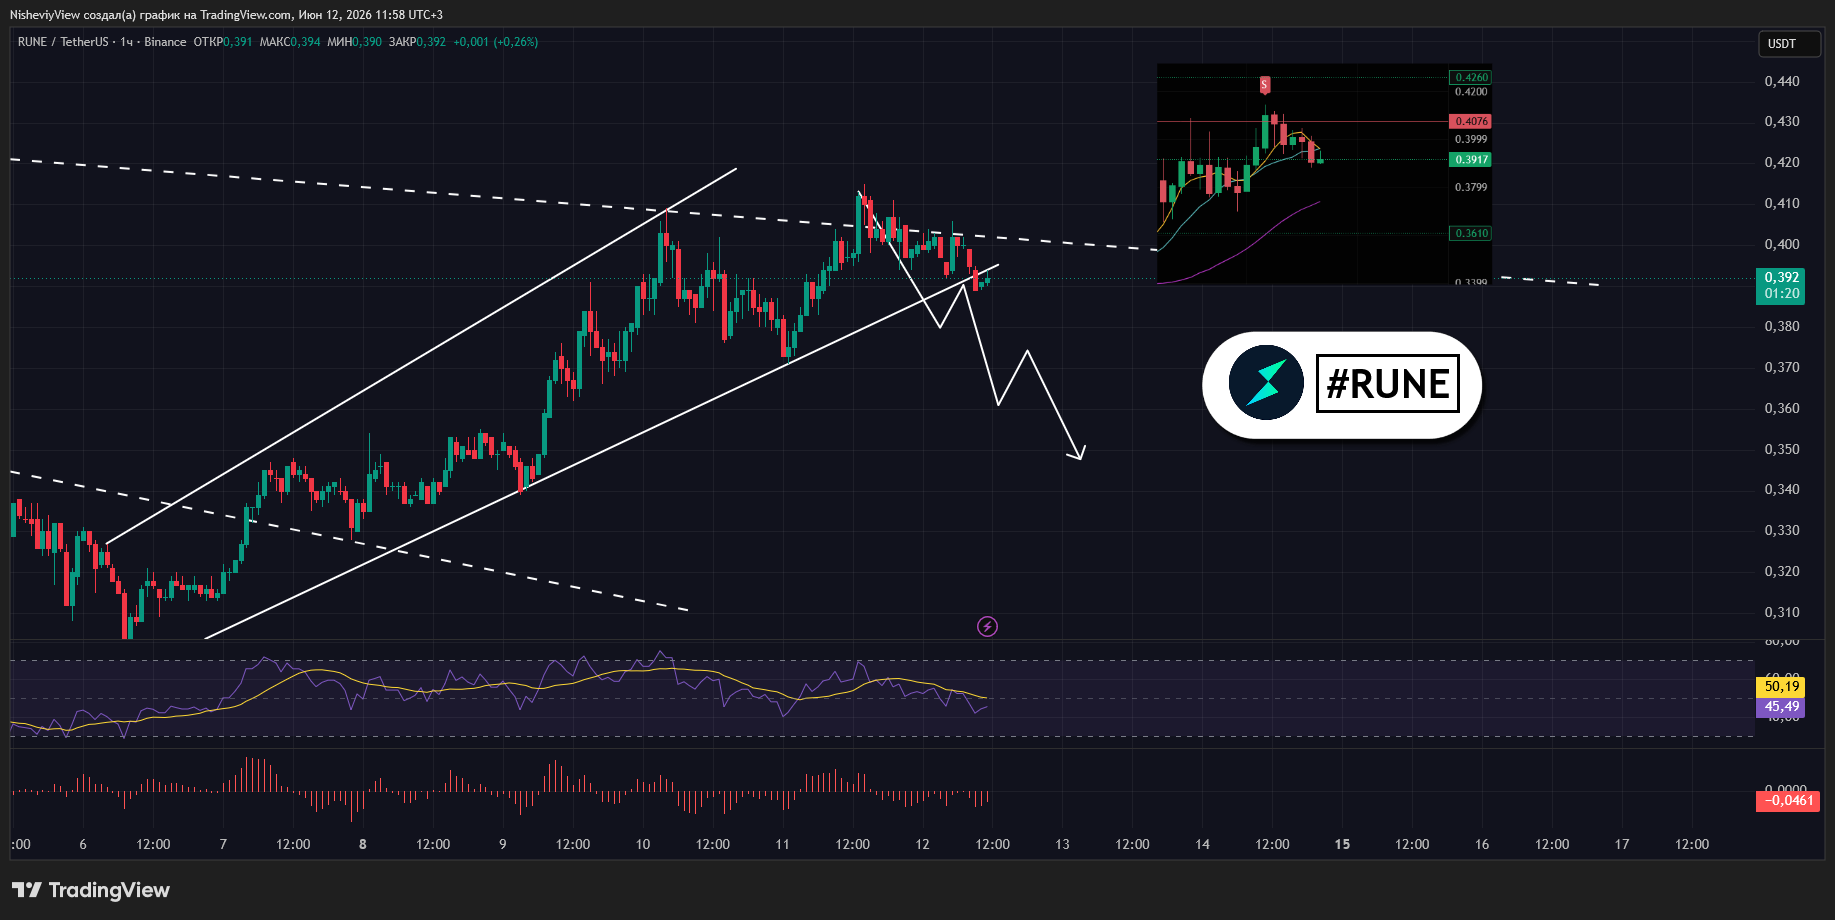The height and width of the screenshot is (920, 1835).
Task: Click the МИН 0,390 low value
Action: point(354,42)
